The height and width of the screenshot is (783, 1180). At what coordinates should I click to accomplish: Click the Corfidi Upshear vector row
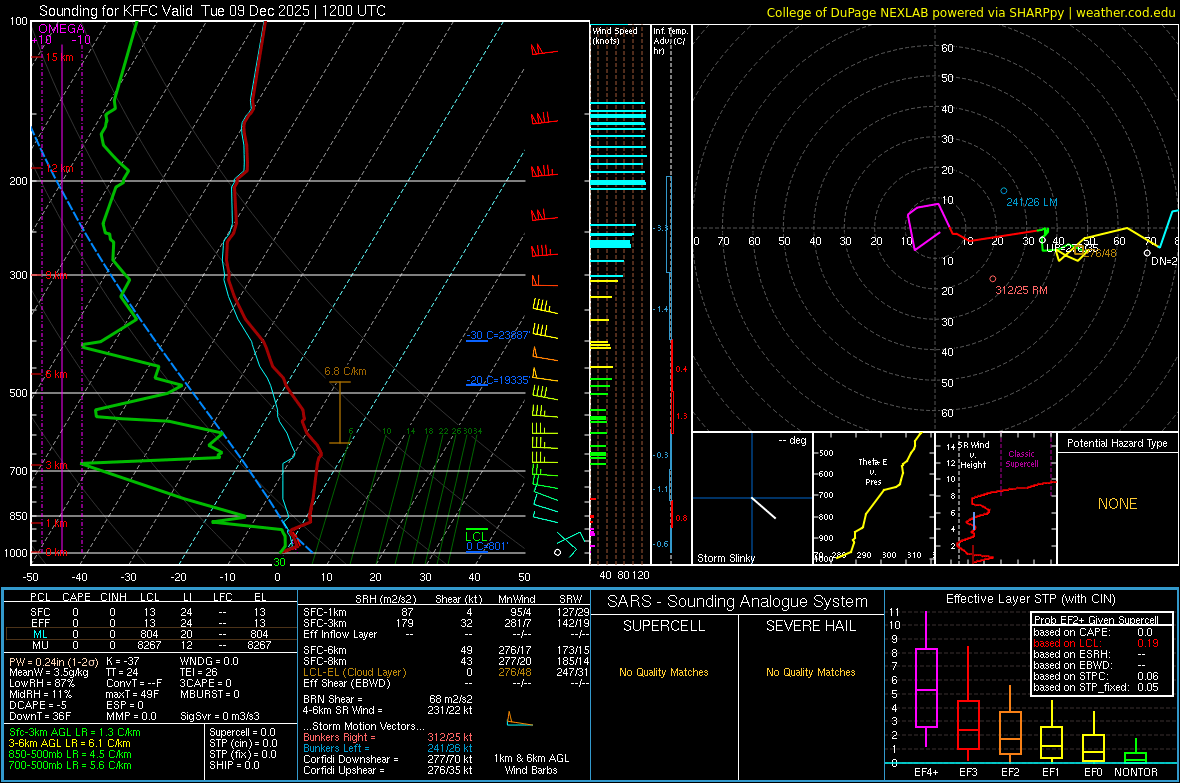(388, 770)
